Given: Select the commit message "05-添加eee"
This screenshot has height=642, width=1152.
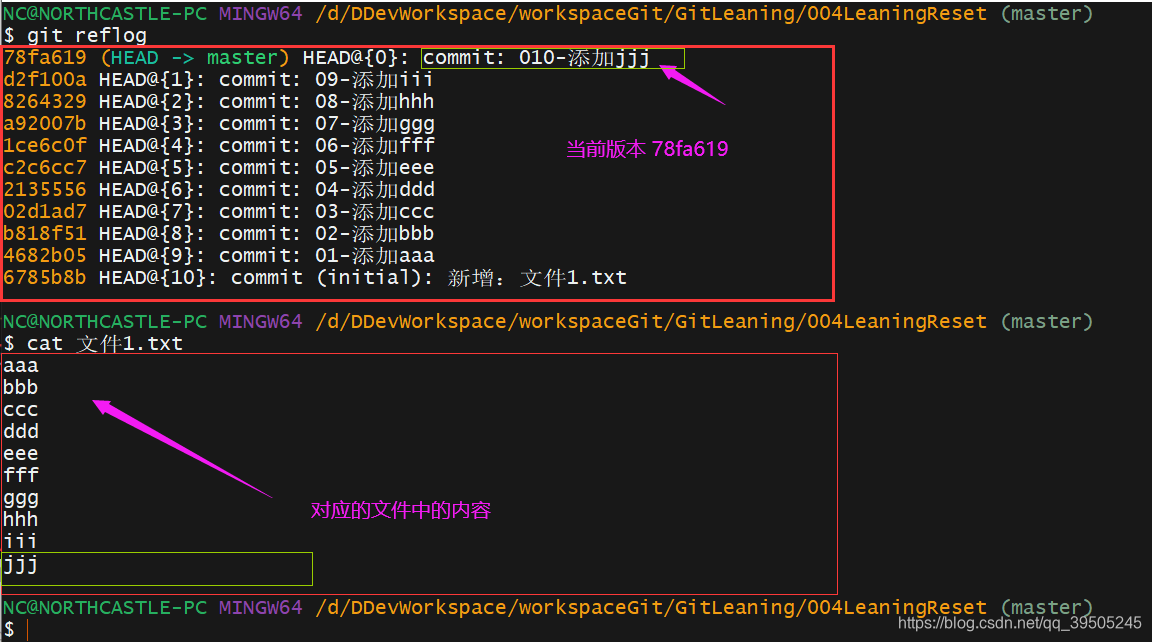Looking at the screenshot, I should pyautogui.click(x=375, y=167).
